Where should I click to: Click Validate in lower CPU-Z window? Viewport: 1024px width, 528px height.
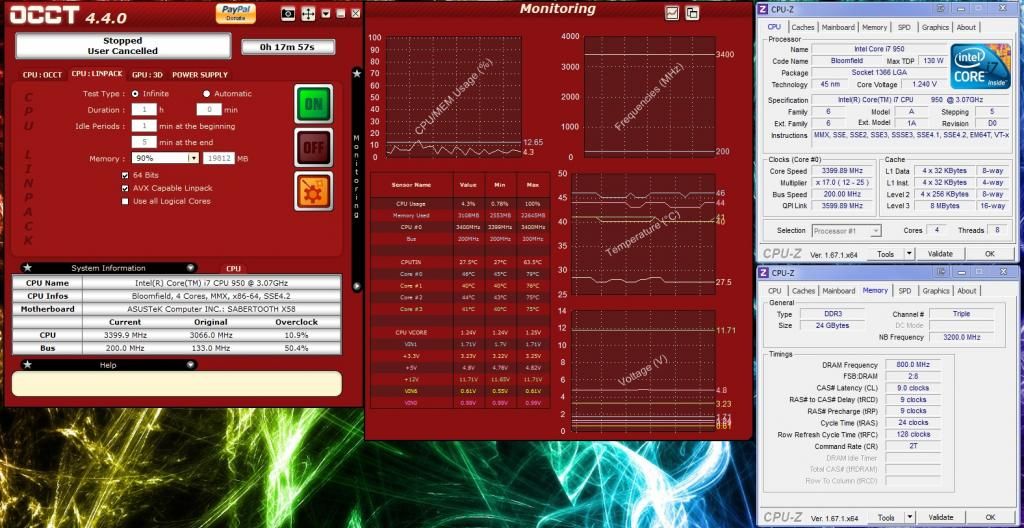pyautogui.click(x=940, y=518)
